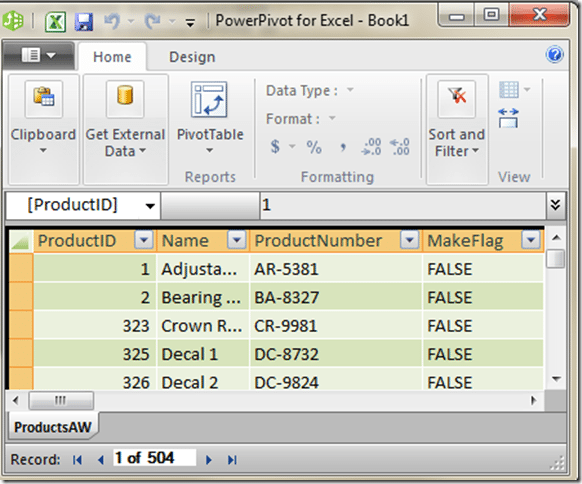Open the currency symbol dropdown arrow

pos(292,146)
